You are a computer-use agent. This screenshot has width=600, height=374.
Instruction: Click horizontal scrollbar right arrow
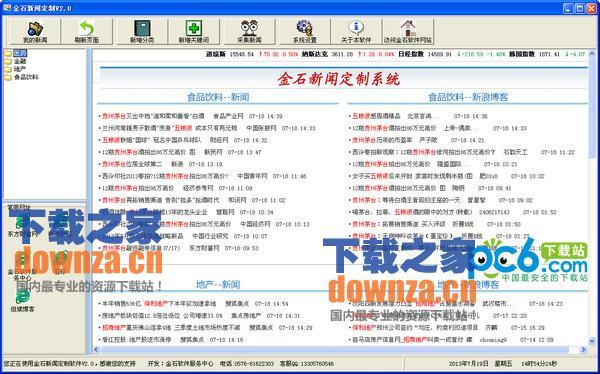583,349
